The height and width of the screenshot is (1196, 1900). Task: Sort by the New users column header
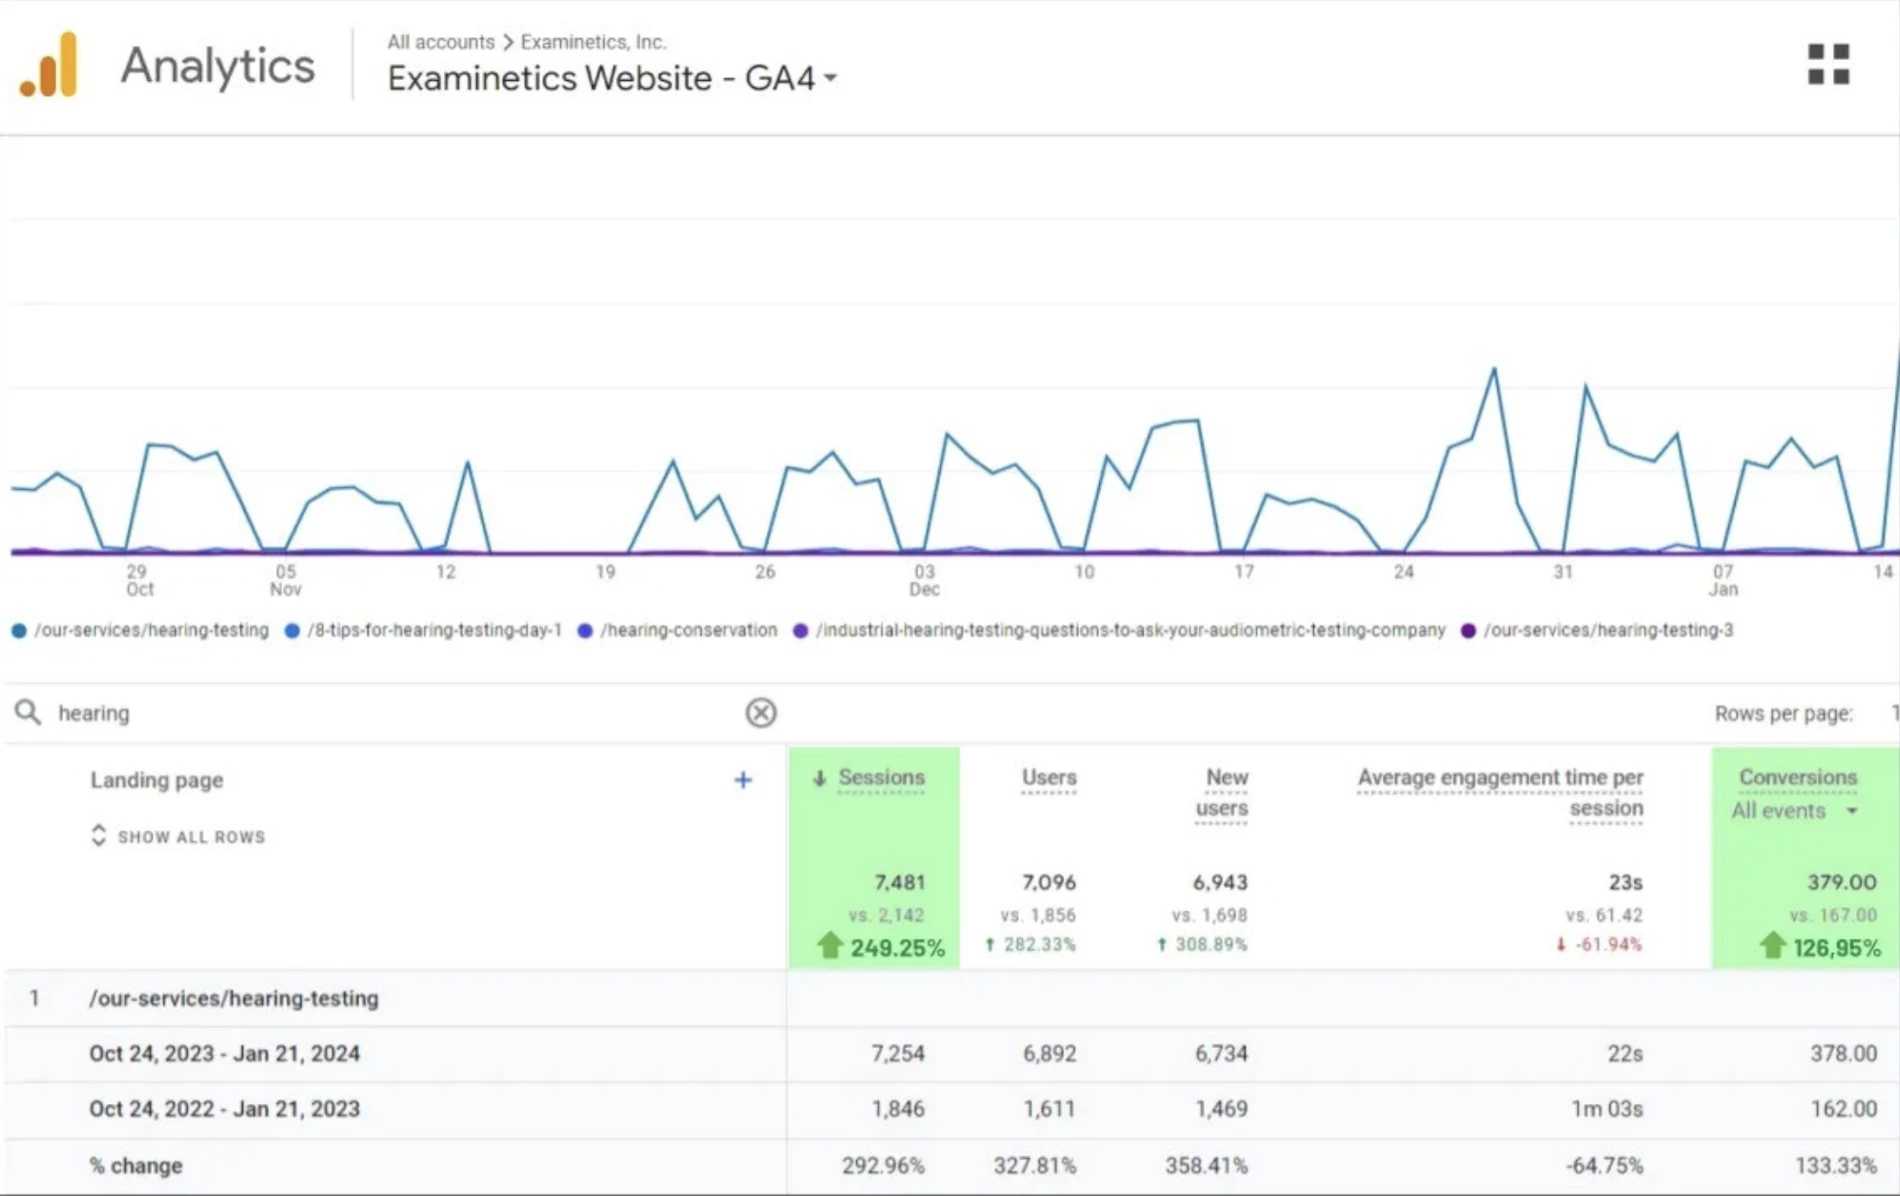(x=1222, y=792)
